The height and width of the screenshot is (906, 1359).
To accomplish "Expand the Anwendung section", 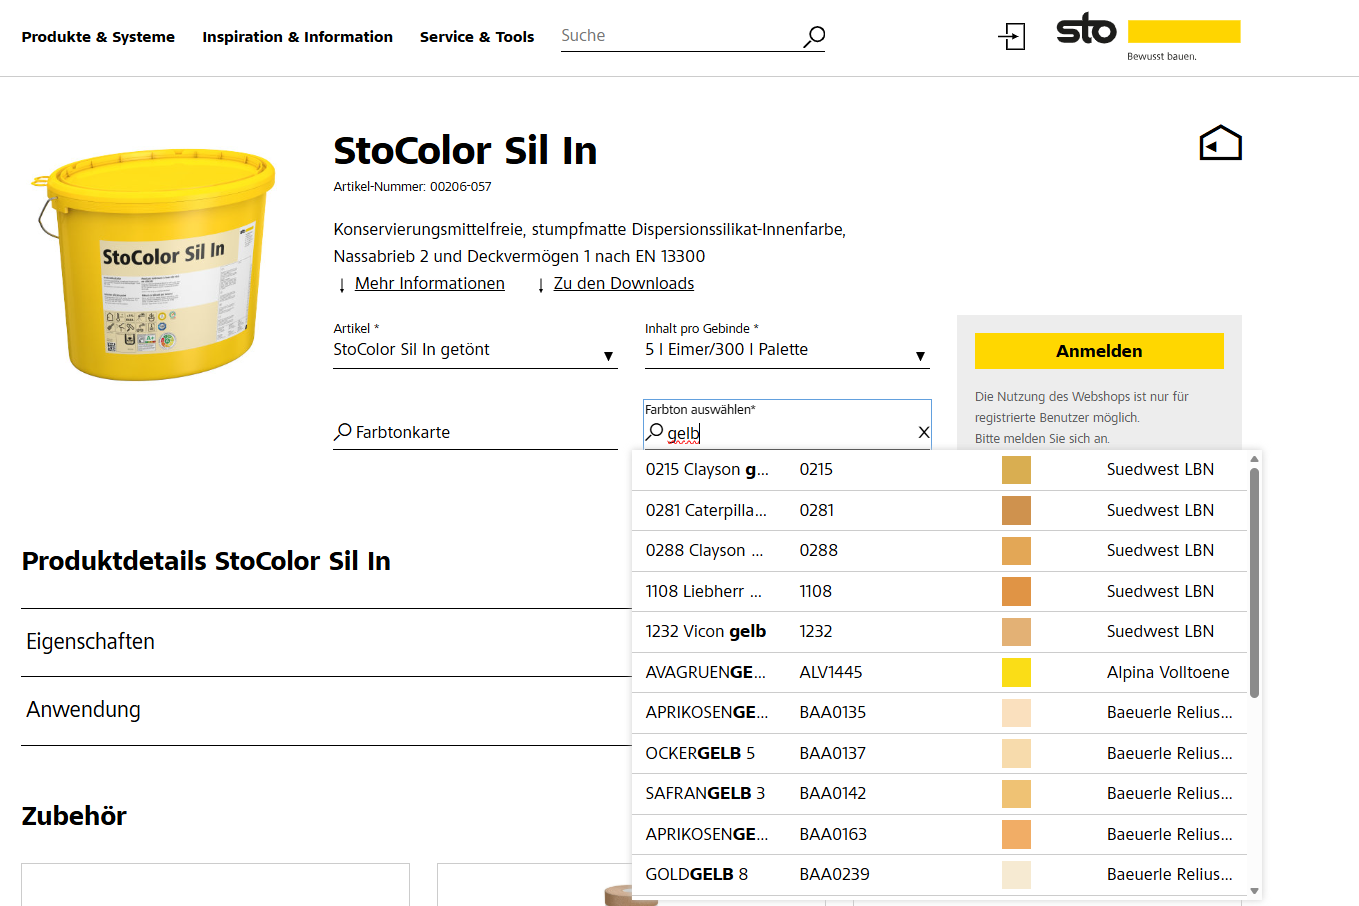I will coord(326,710).
